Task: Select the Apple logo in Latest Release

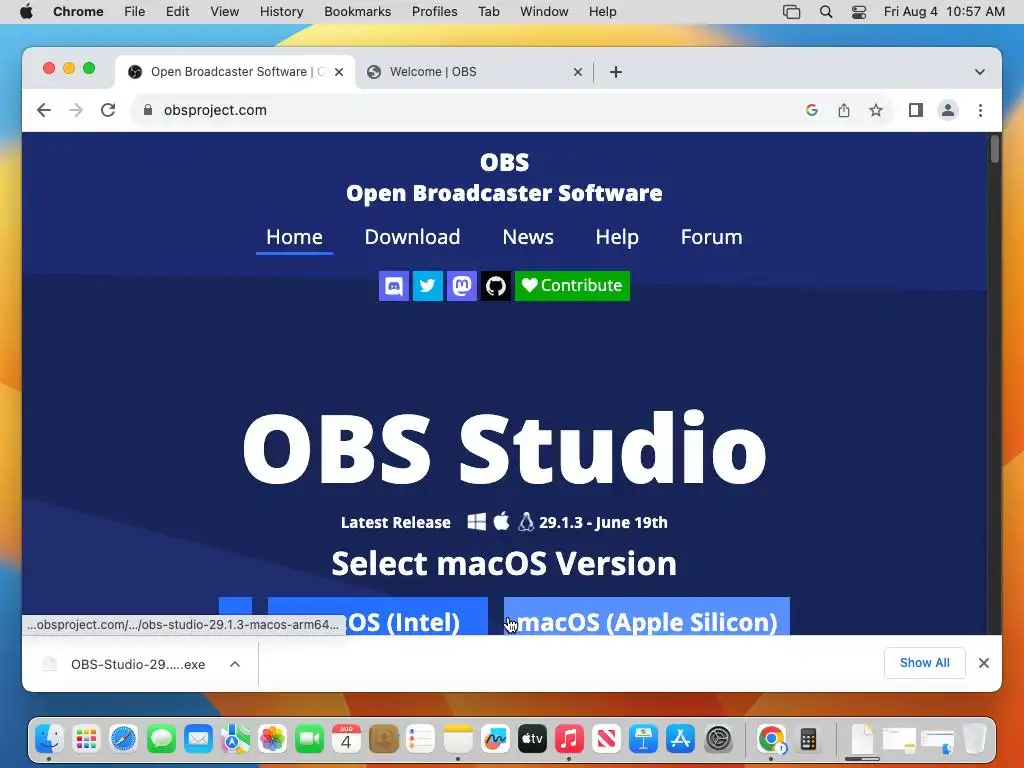Action: click(x=502, y=522)
